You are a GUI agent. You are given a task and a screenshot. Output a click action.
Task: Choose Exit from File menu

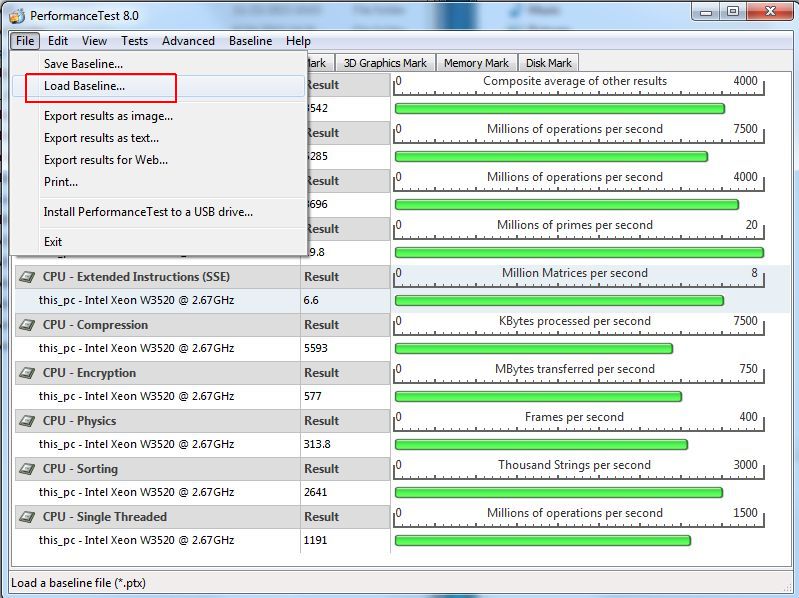point(159,242)
